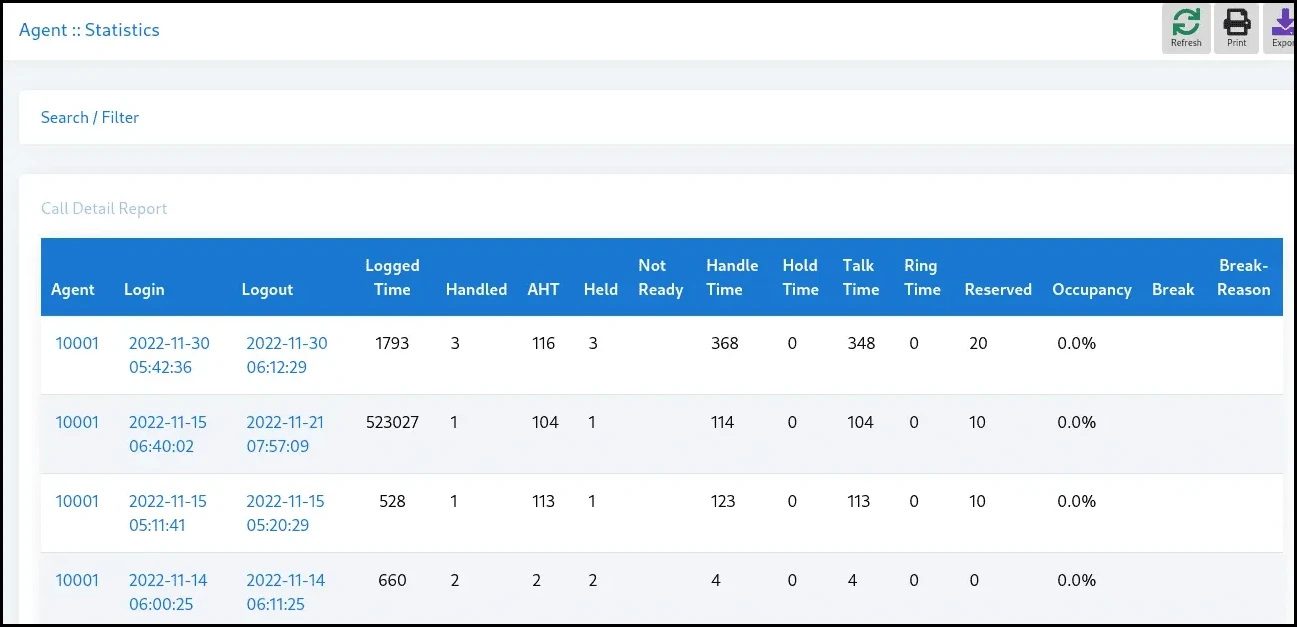Sort the table by the Agent column
1297x627 pixels.
[73, 289]
